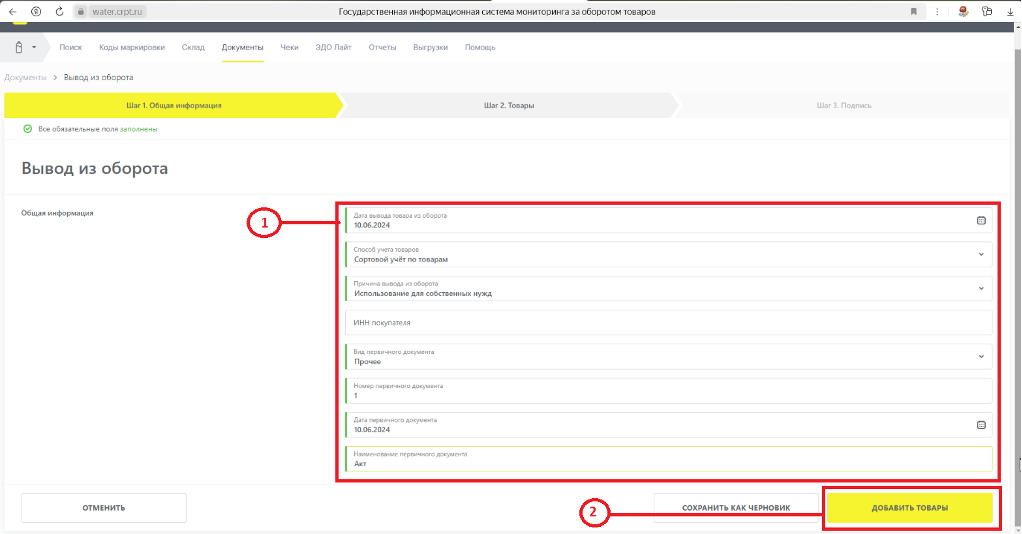
Task: Click the 'Общая информация' section label
Action: pos(57,213)
